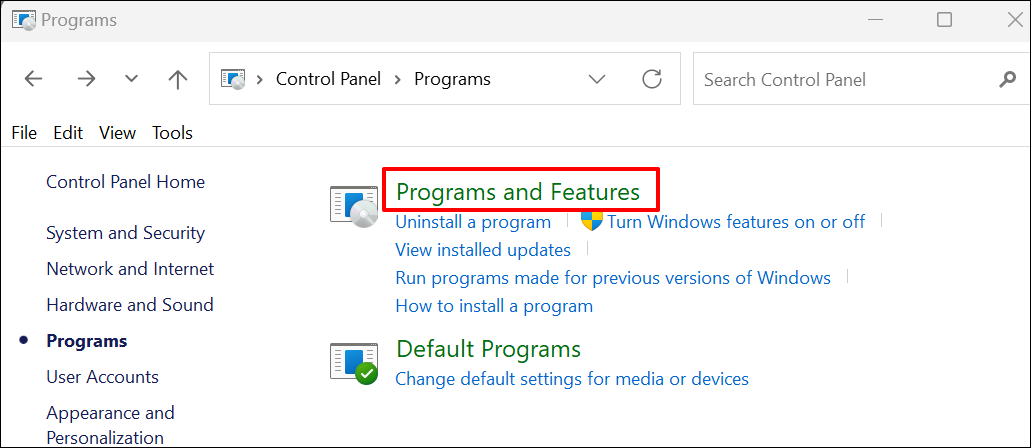Refresh the Control Panel view
1031x448 pixels.
(x=652, y=79)
